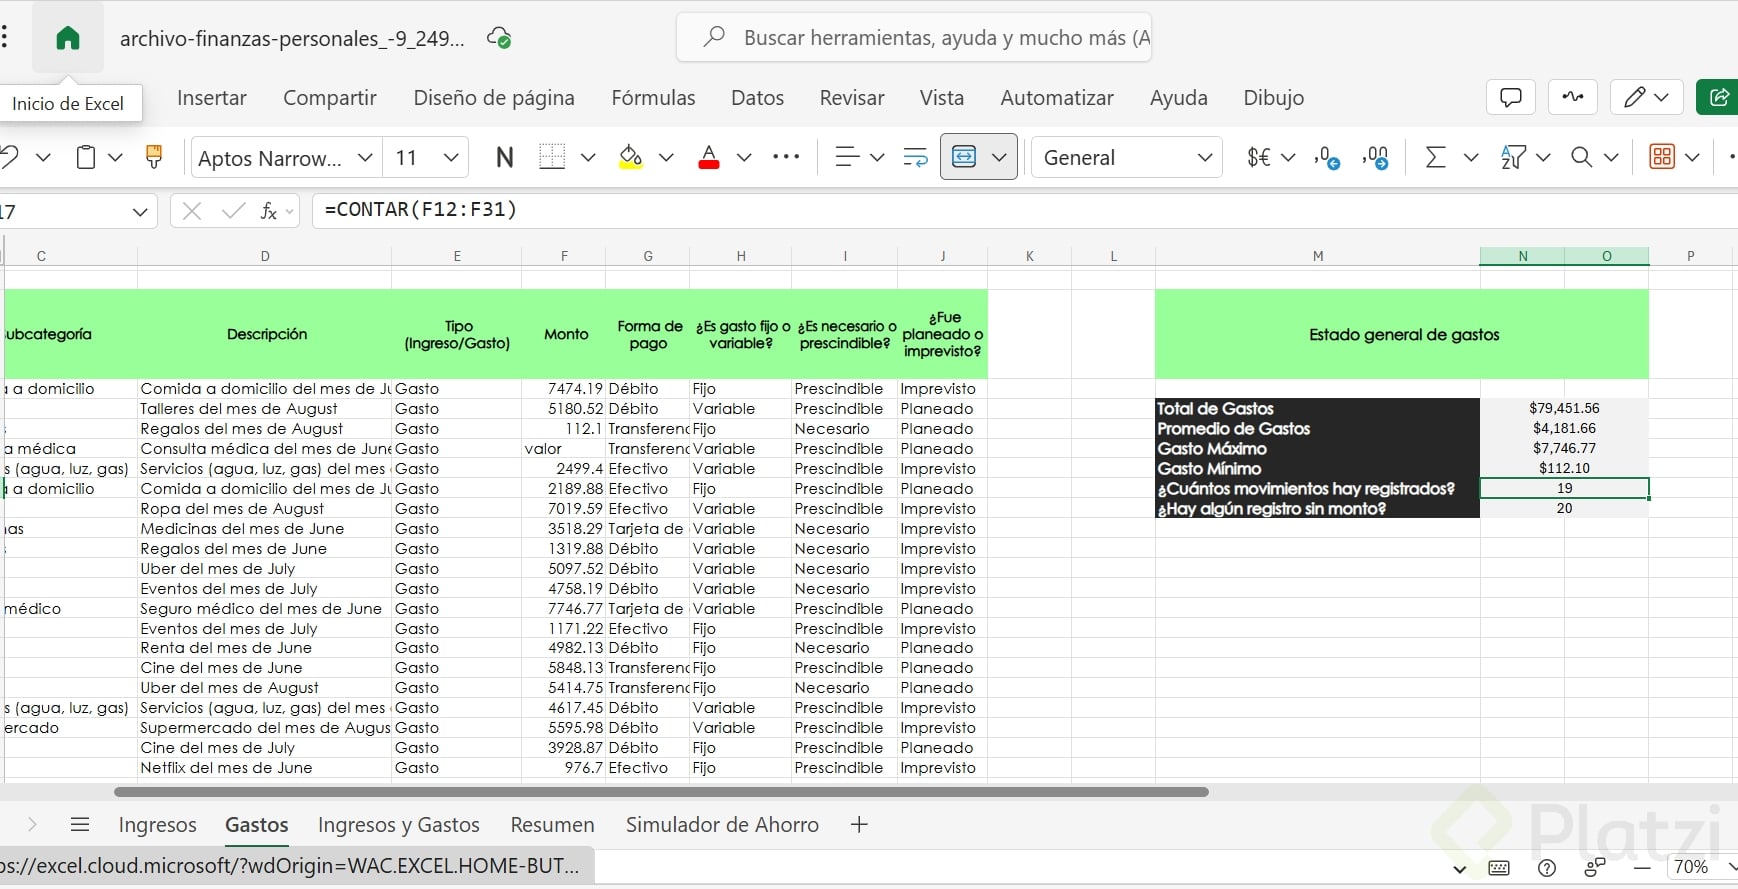Expand the General number format dropdown
Screen dimensions: 1738x889
[x=1204, y=157]
